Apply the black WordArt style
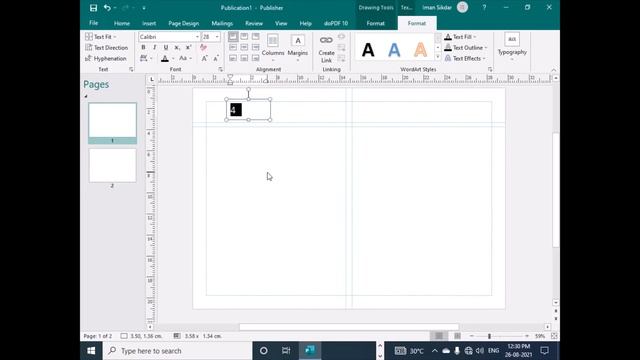 [x=368, y=50]
